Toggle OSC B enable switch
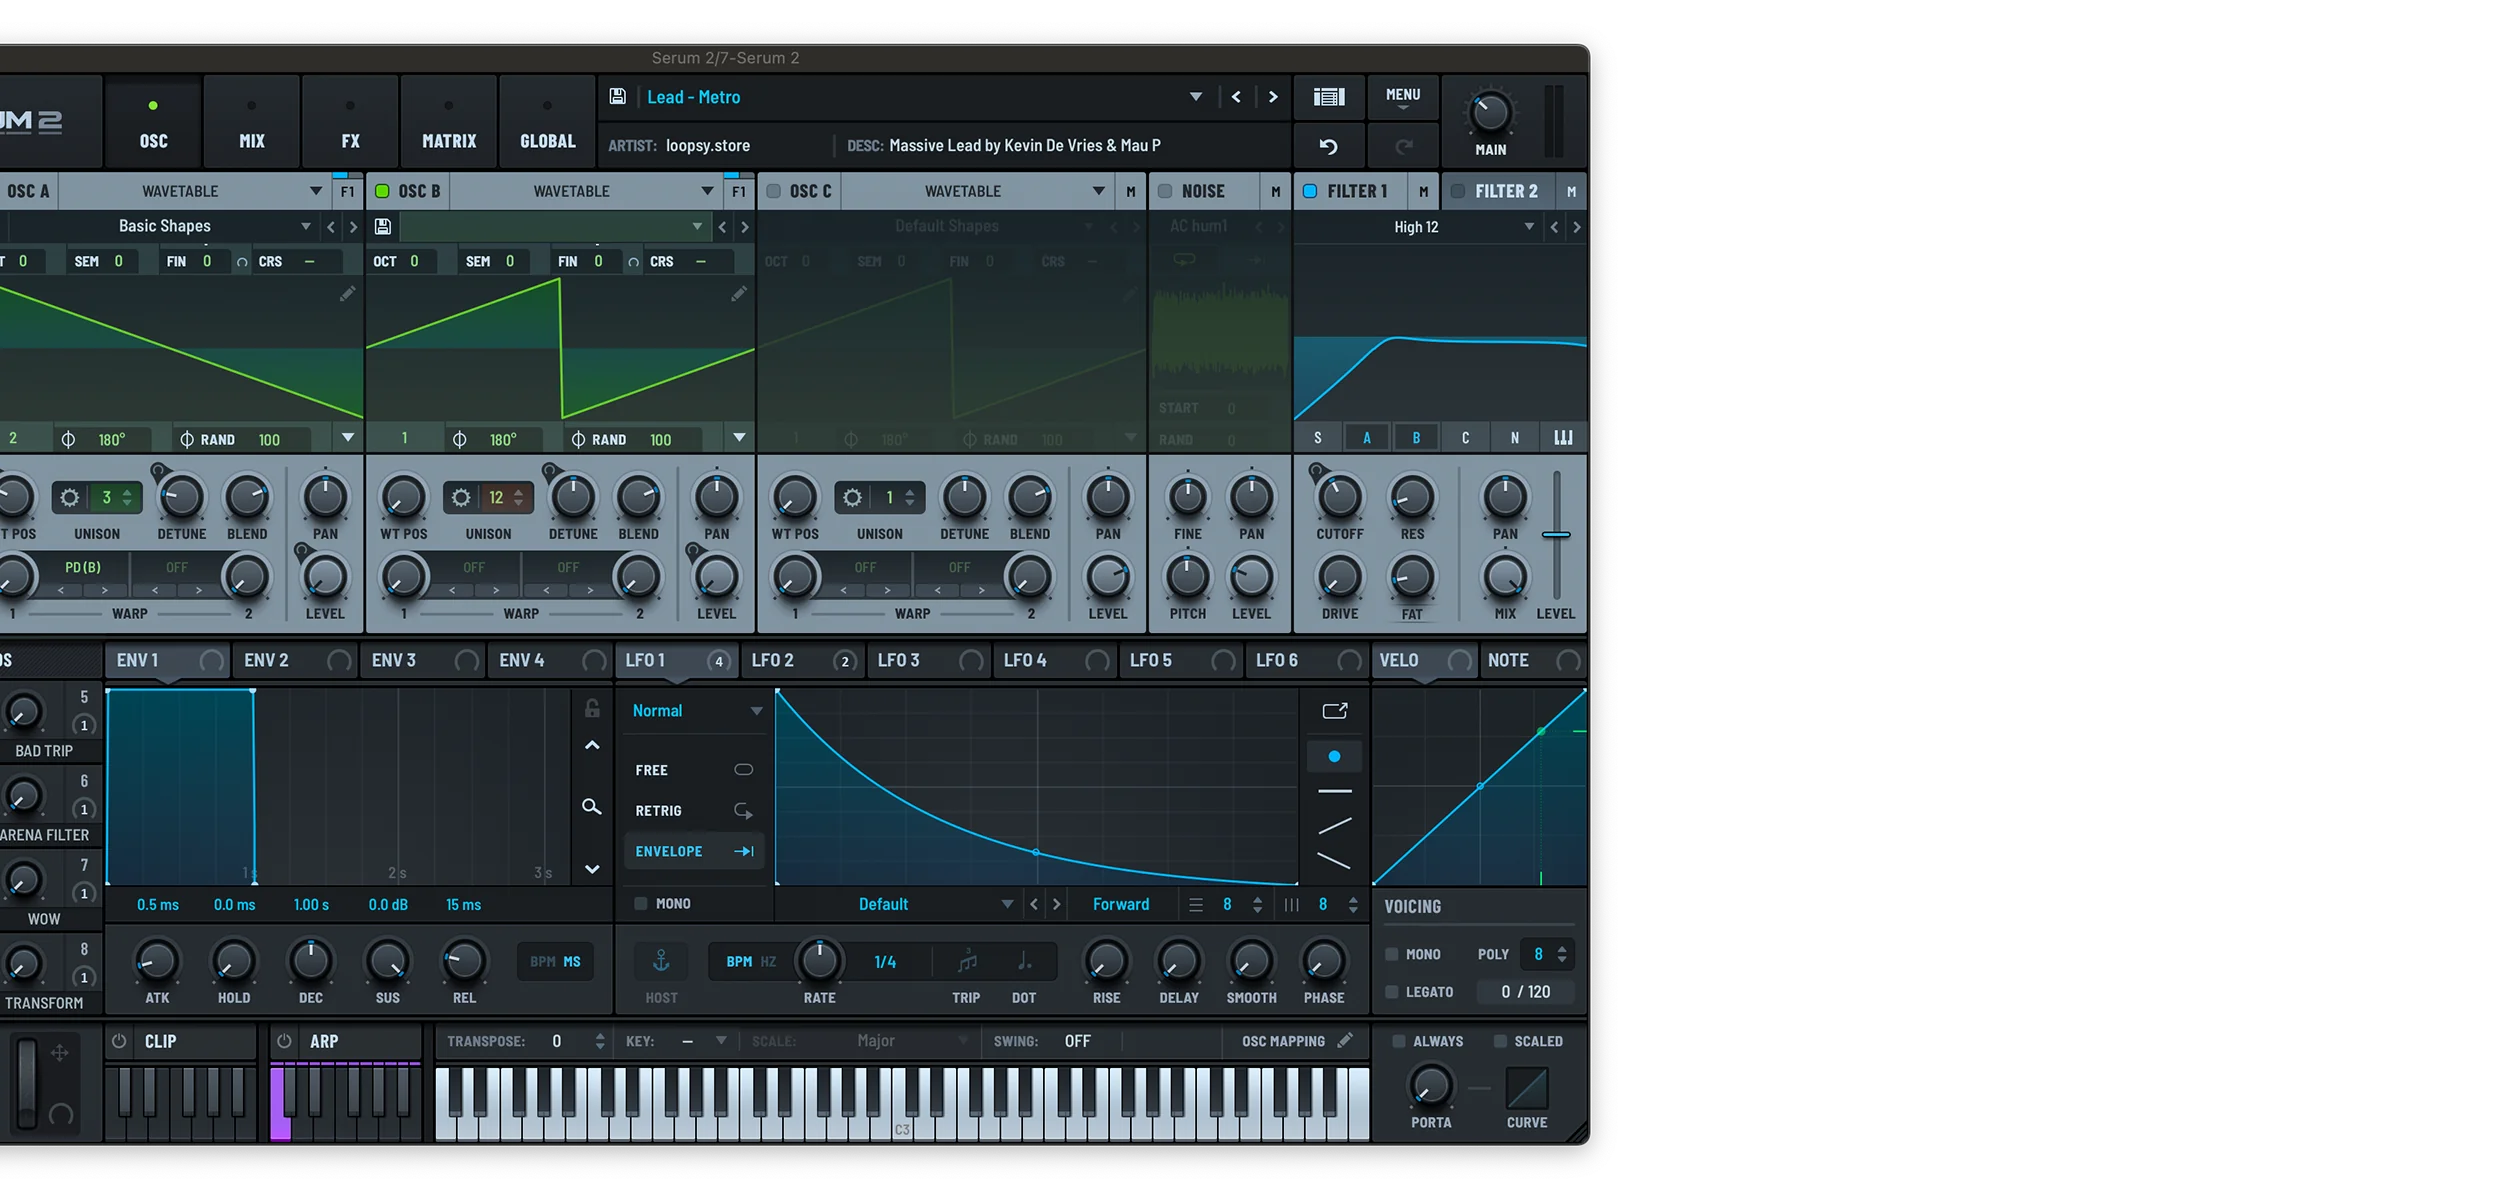Screen dimensions: 2500x1200 click(382, 191)
